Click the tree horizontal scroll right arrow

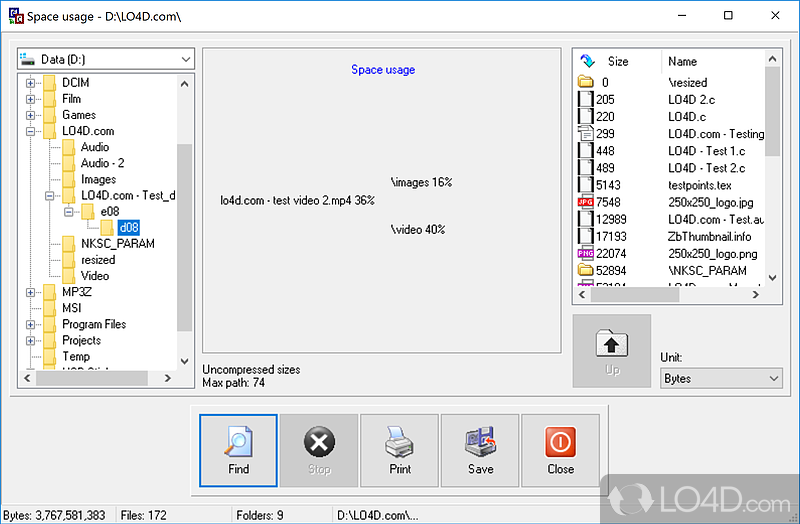click(167, 378)
